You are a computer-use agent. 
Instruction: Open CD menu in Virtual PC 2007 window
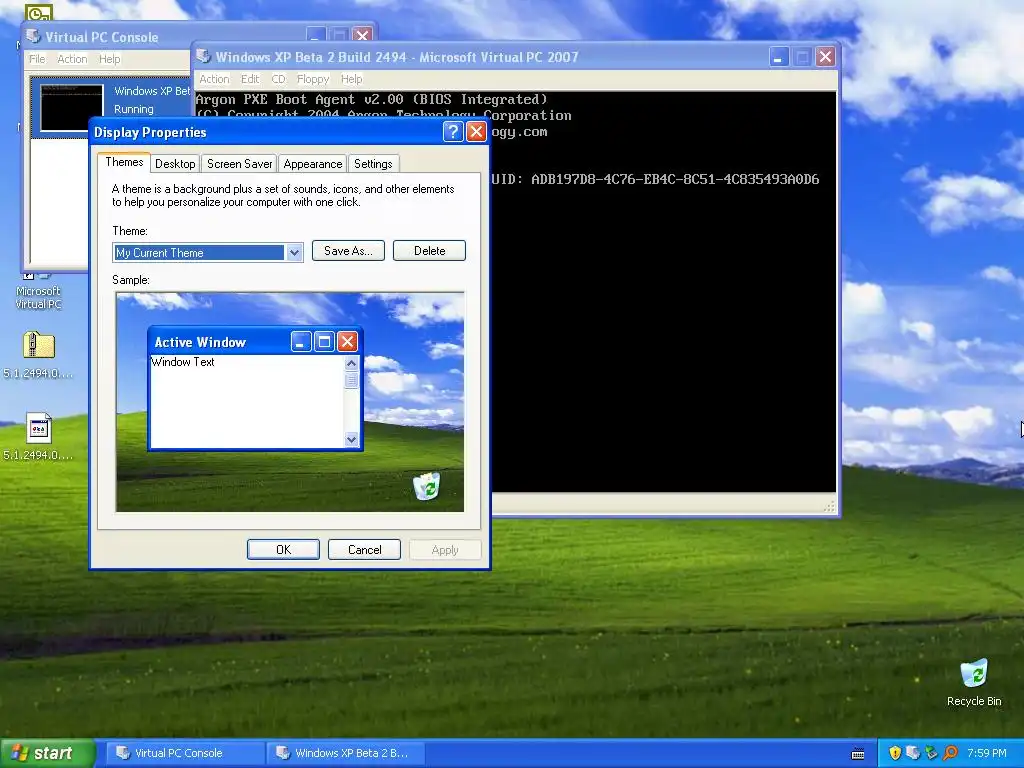[278, 79]
